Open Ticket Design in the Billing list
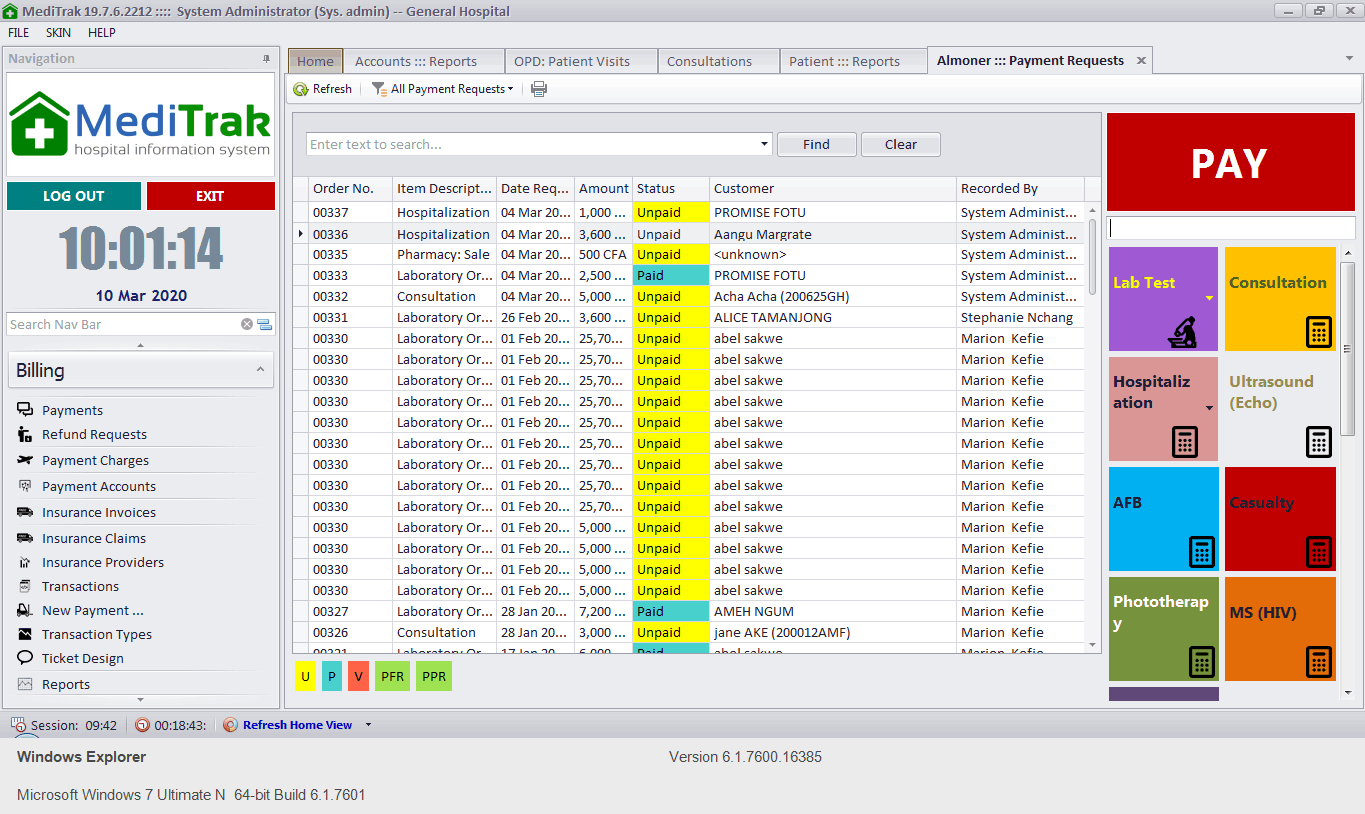 [x=83, y=658]
